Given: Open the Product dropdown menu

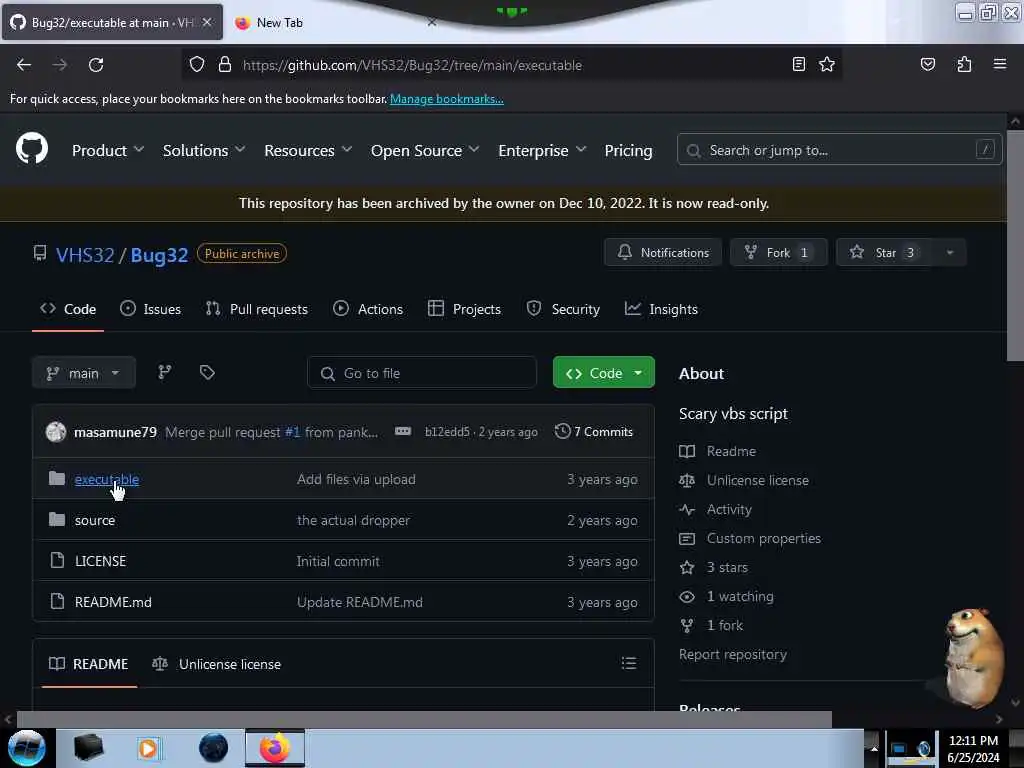Looking at the screenshot, I should (x=108, y=150).
